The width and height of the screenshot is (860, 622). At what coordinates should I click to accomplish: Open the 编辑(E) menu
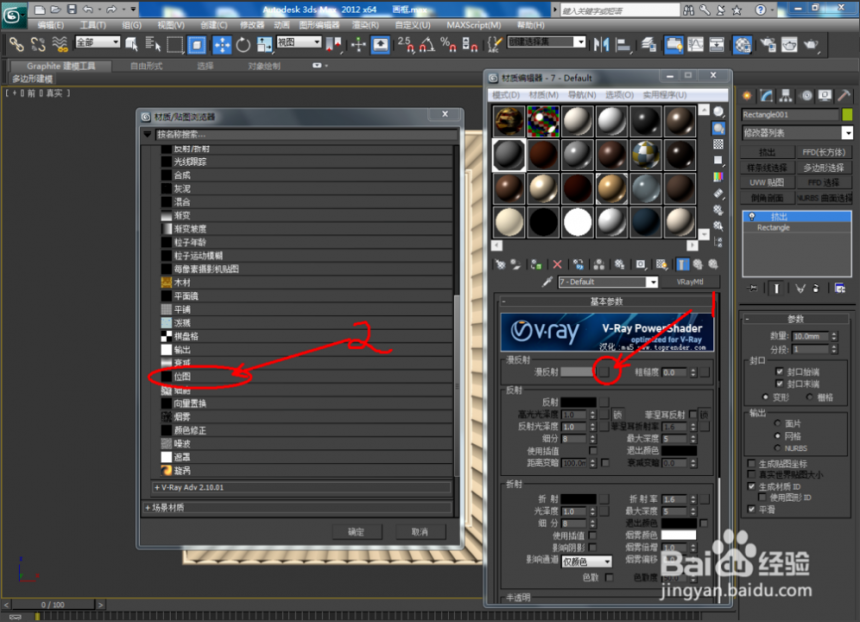(50, 25)
